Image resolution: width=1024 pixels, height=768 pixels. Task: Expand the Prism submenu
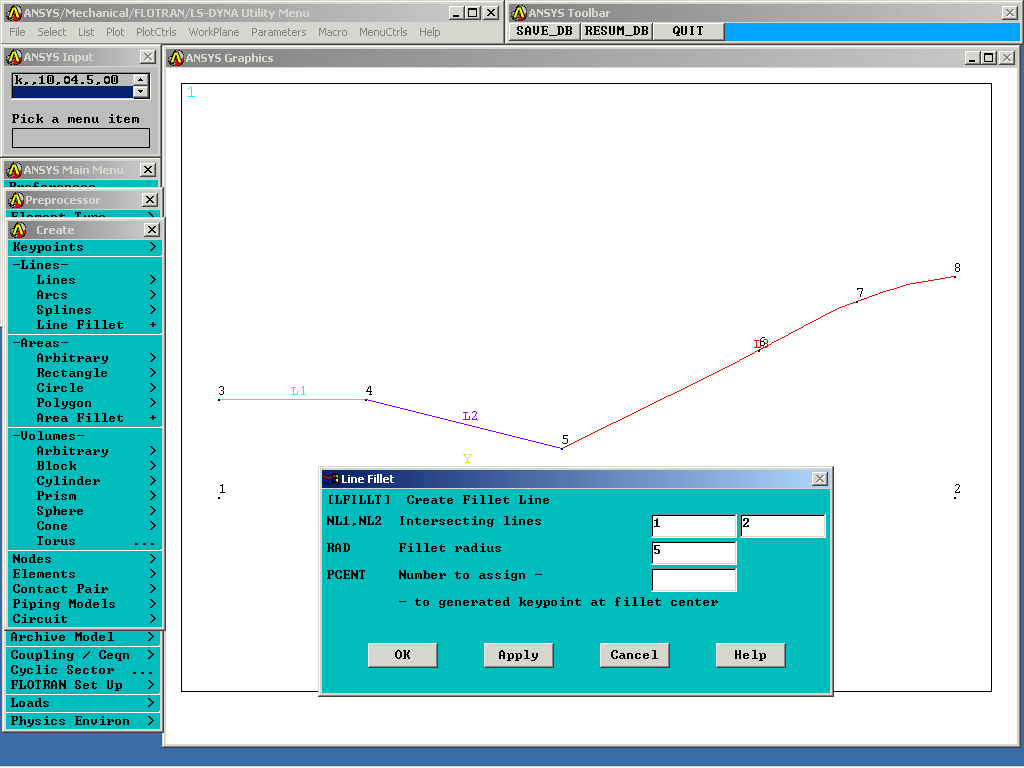[84, 496]
